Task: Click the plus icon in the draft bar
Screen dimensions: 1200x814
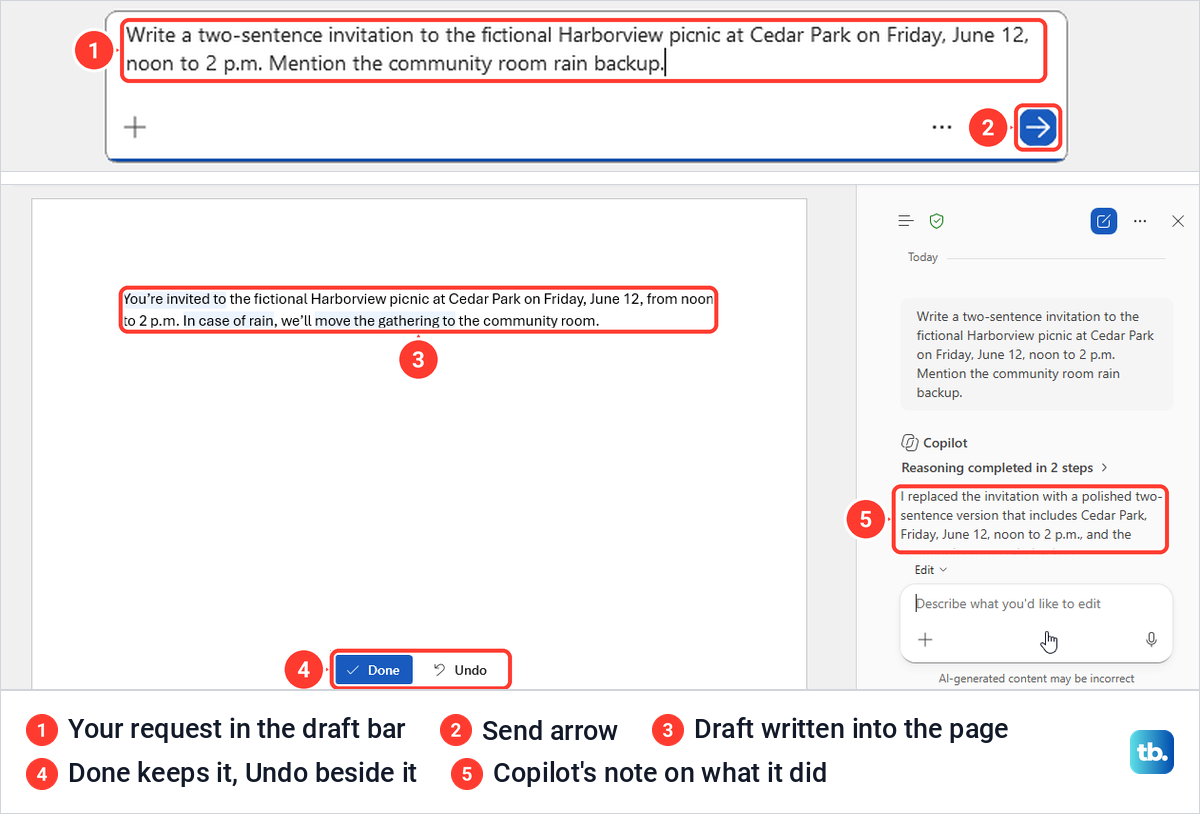Action: click(134, 127)
